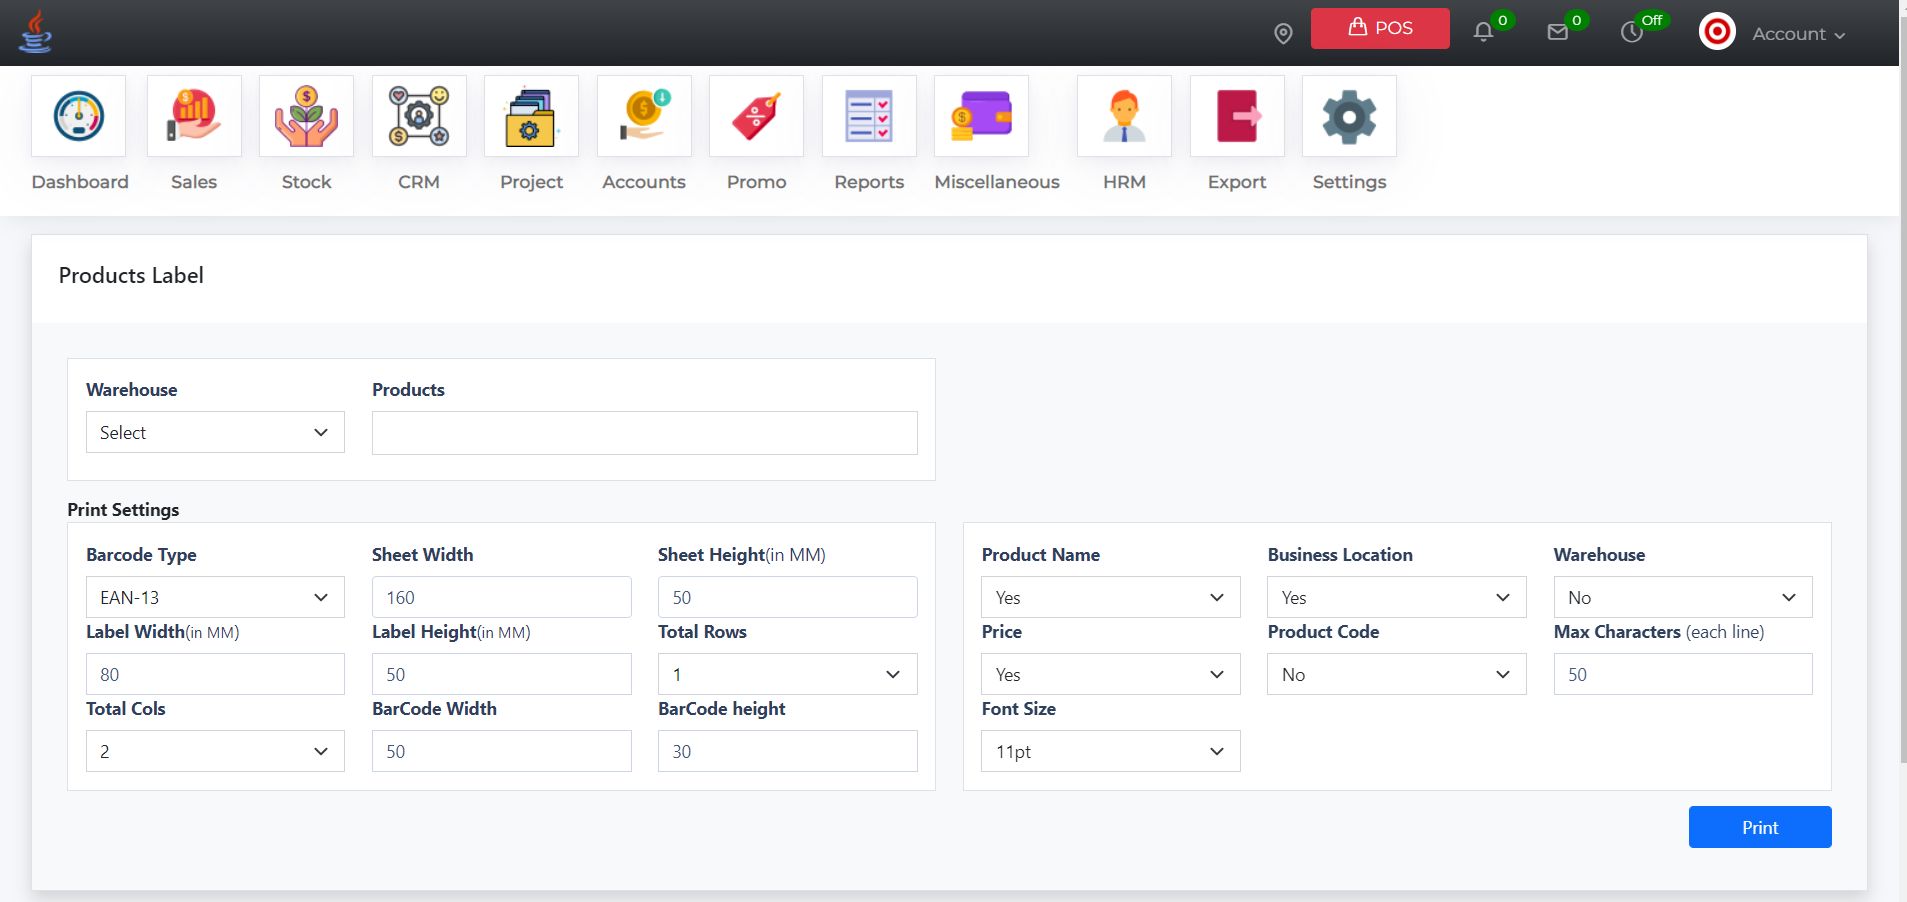Open the Price dropdown

[x=1111, y=674]
